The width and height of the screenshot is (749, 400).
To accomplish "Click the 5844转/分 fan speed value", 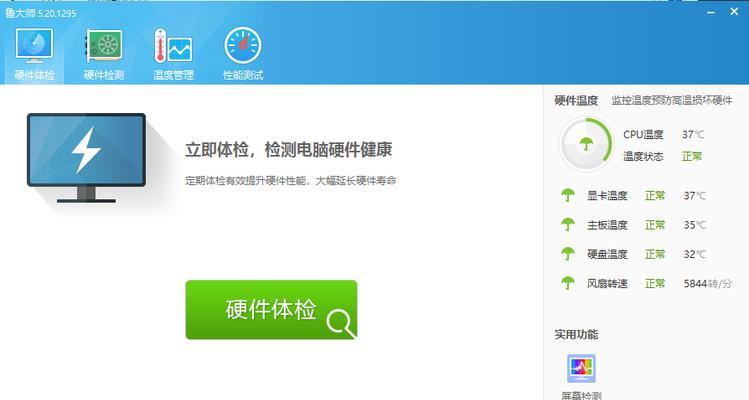I will (x=707, y=283).
